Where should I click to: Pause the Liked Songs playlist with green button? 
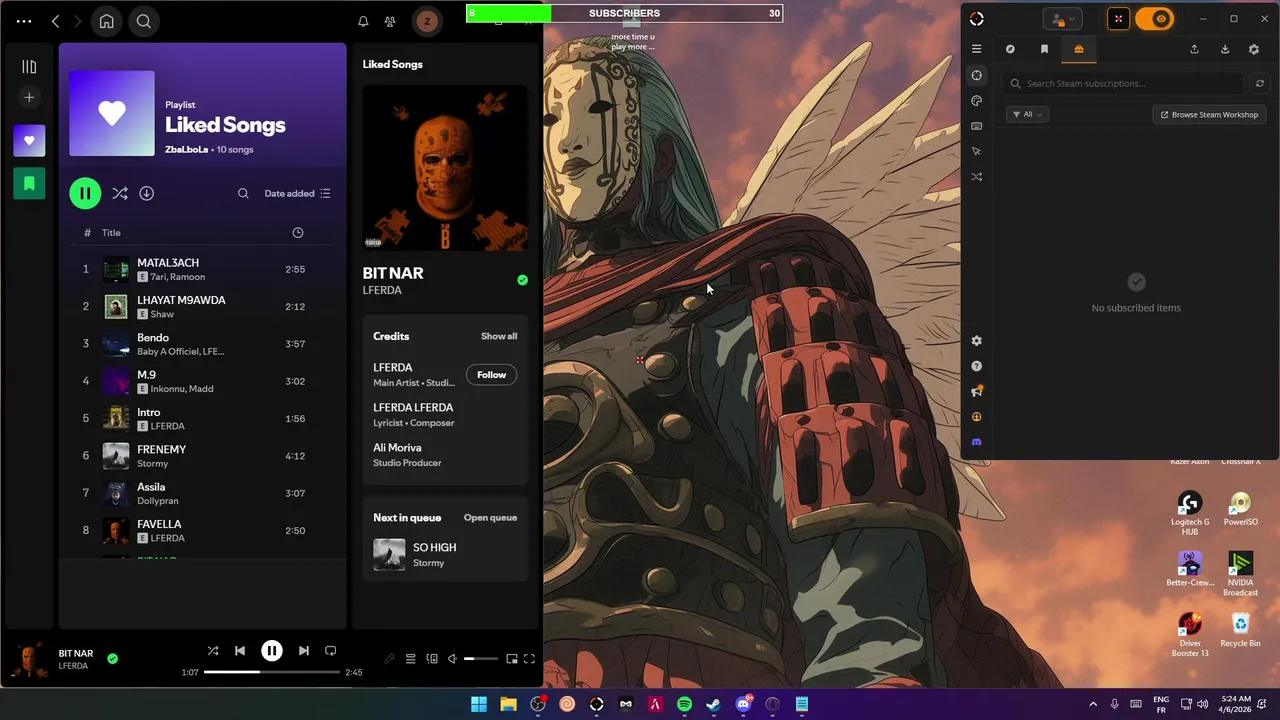pos(85,193)
